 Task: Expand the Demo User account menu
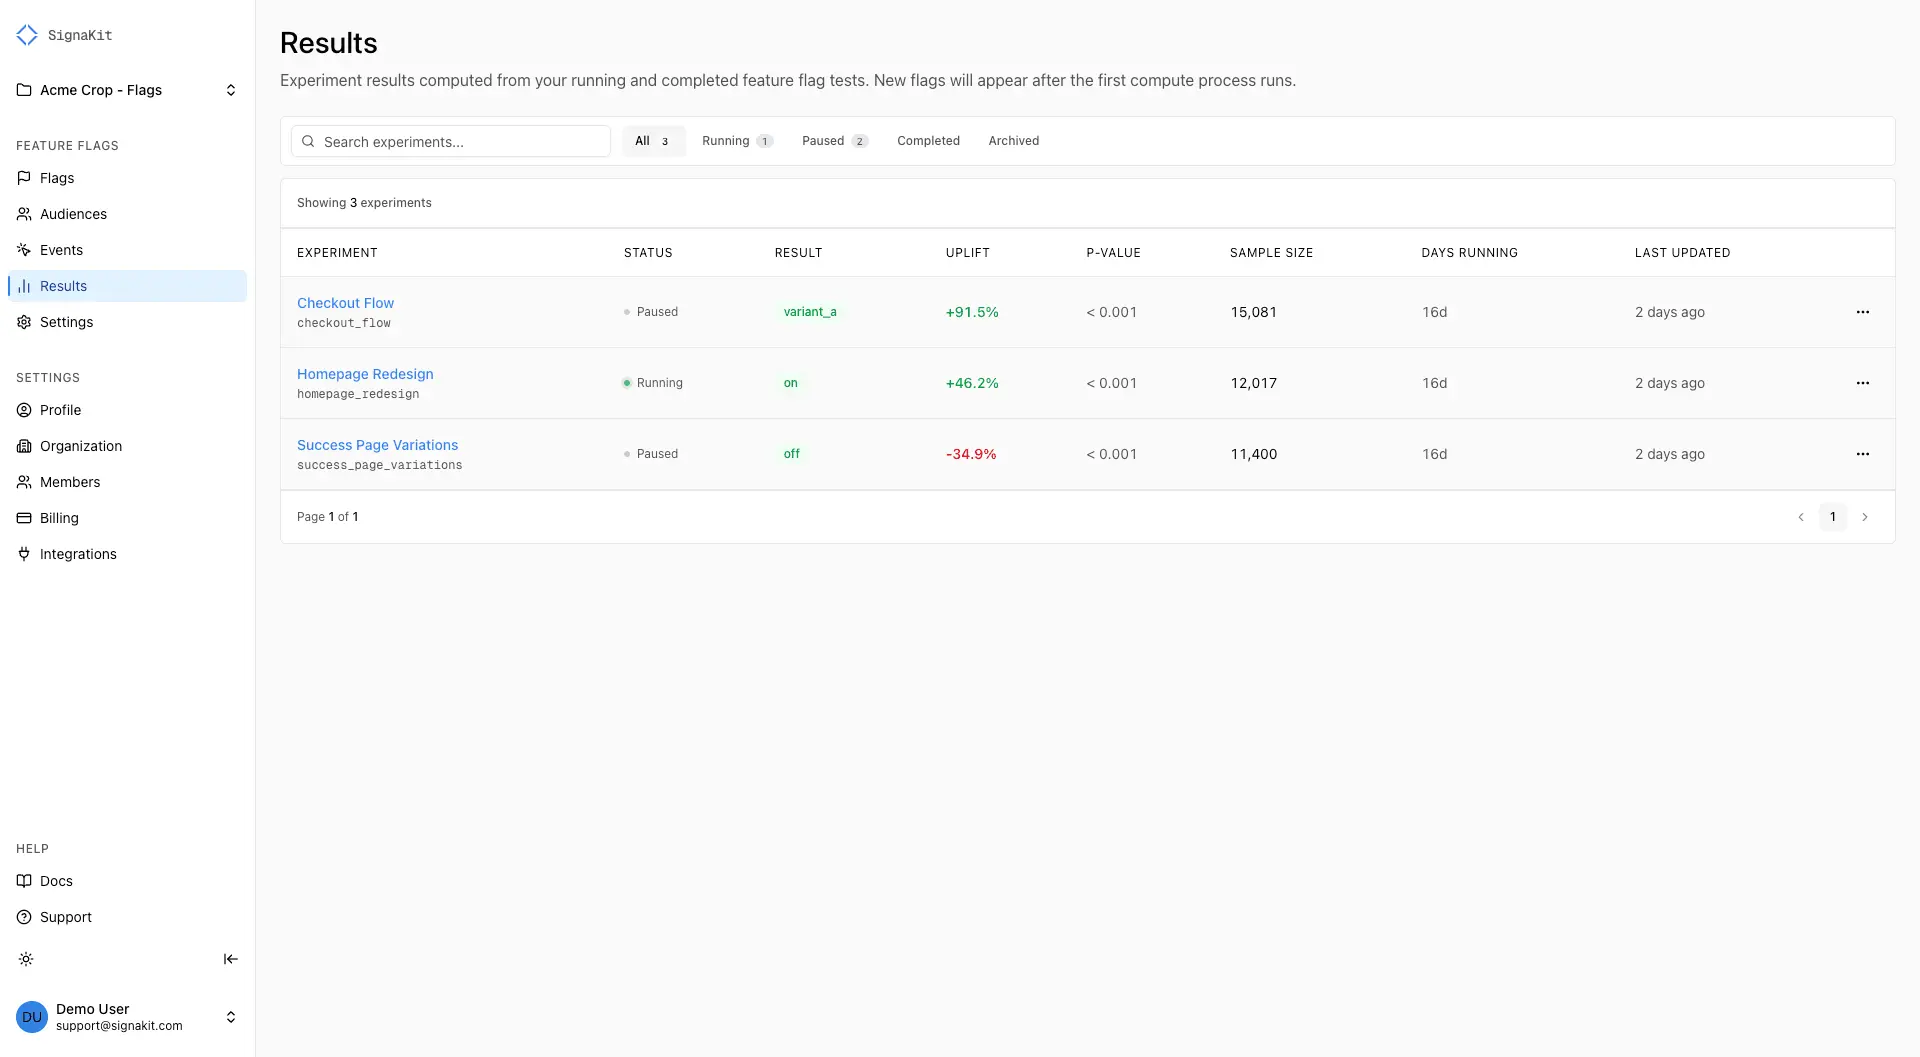click(x=127, y=1017)
